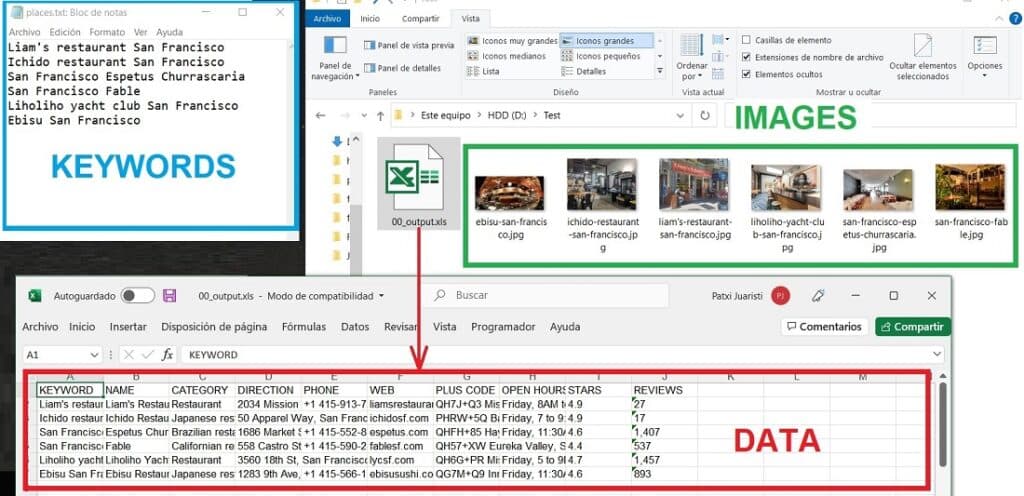Click the green Compartir button
Viewport: 1024px width, 496px height.
tap(912, 326)
